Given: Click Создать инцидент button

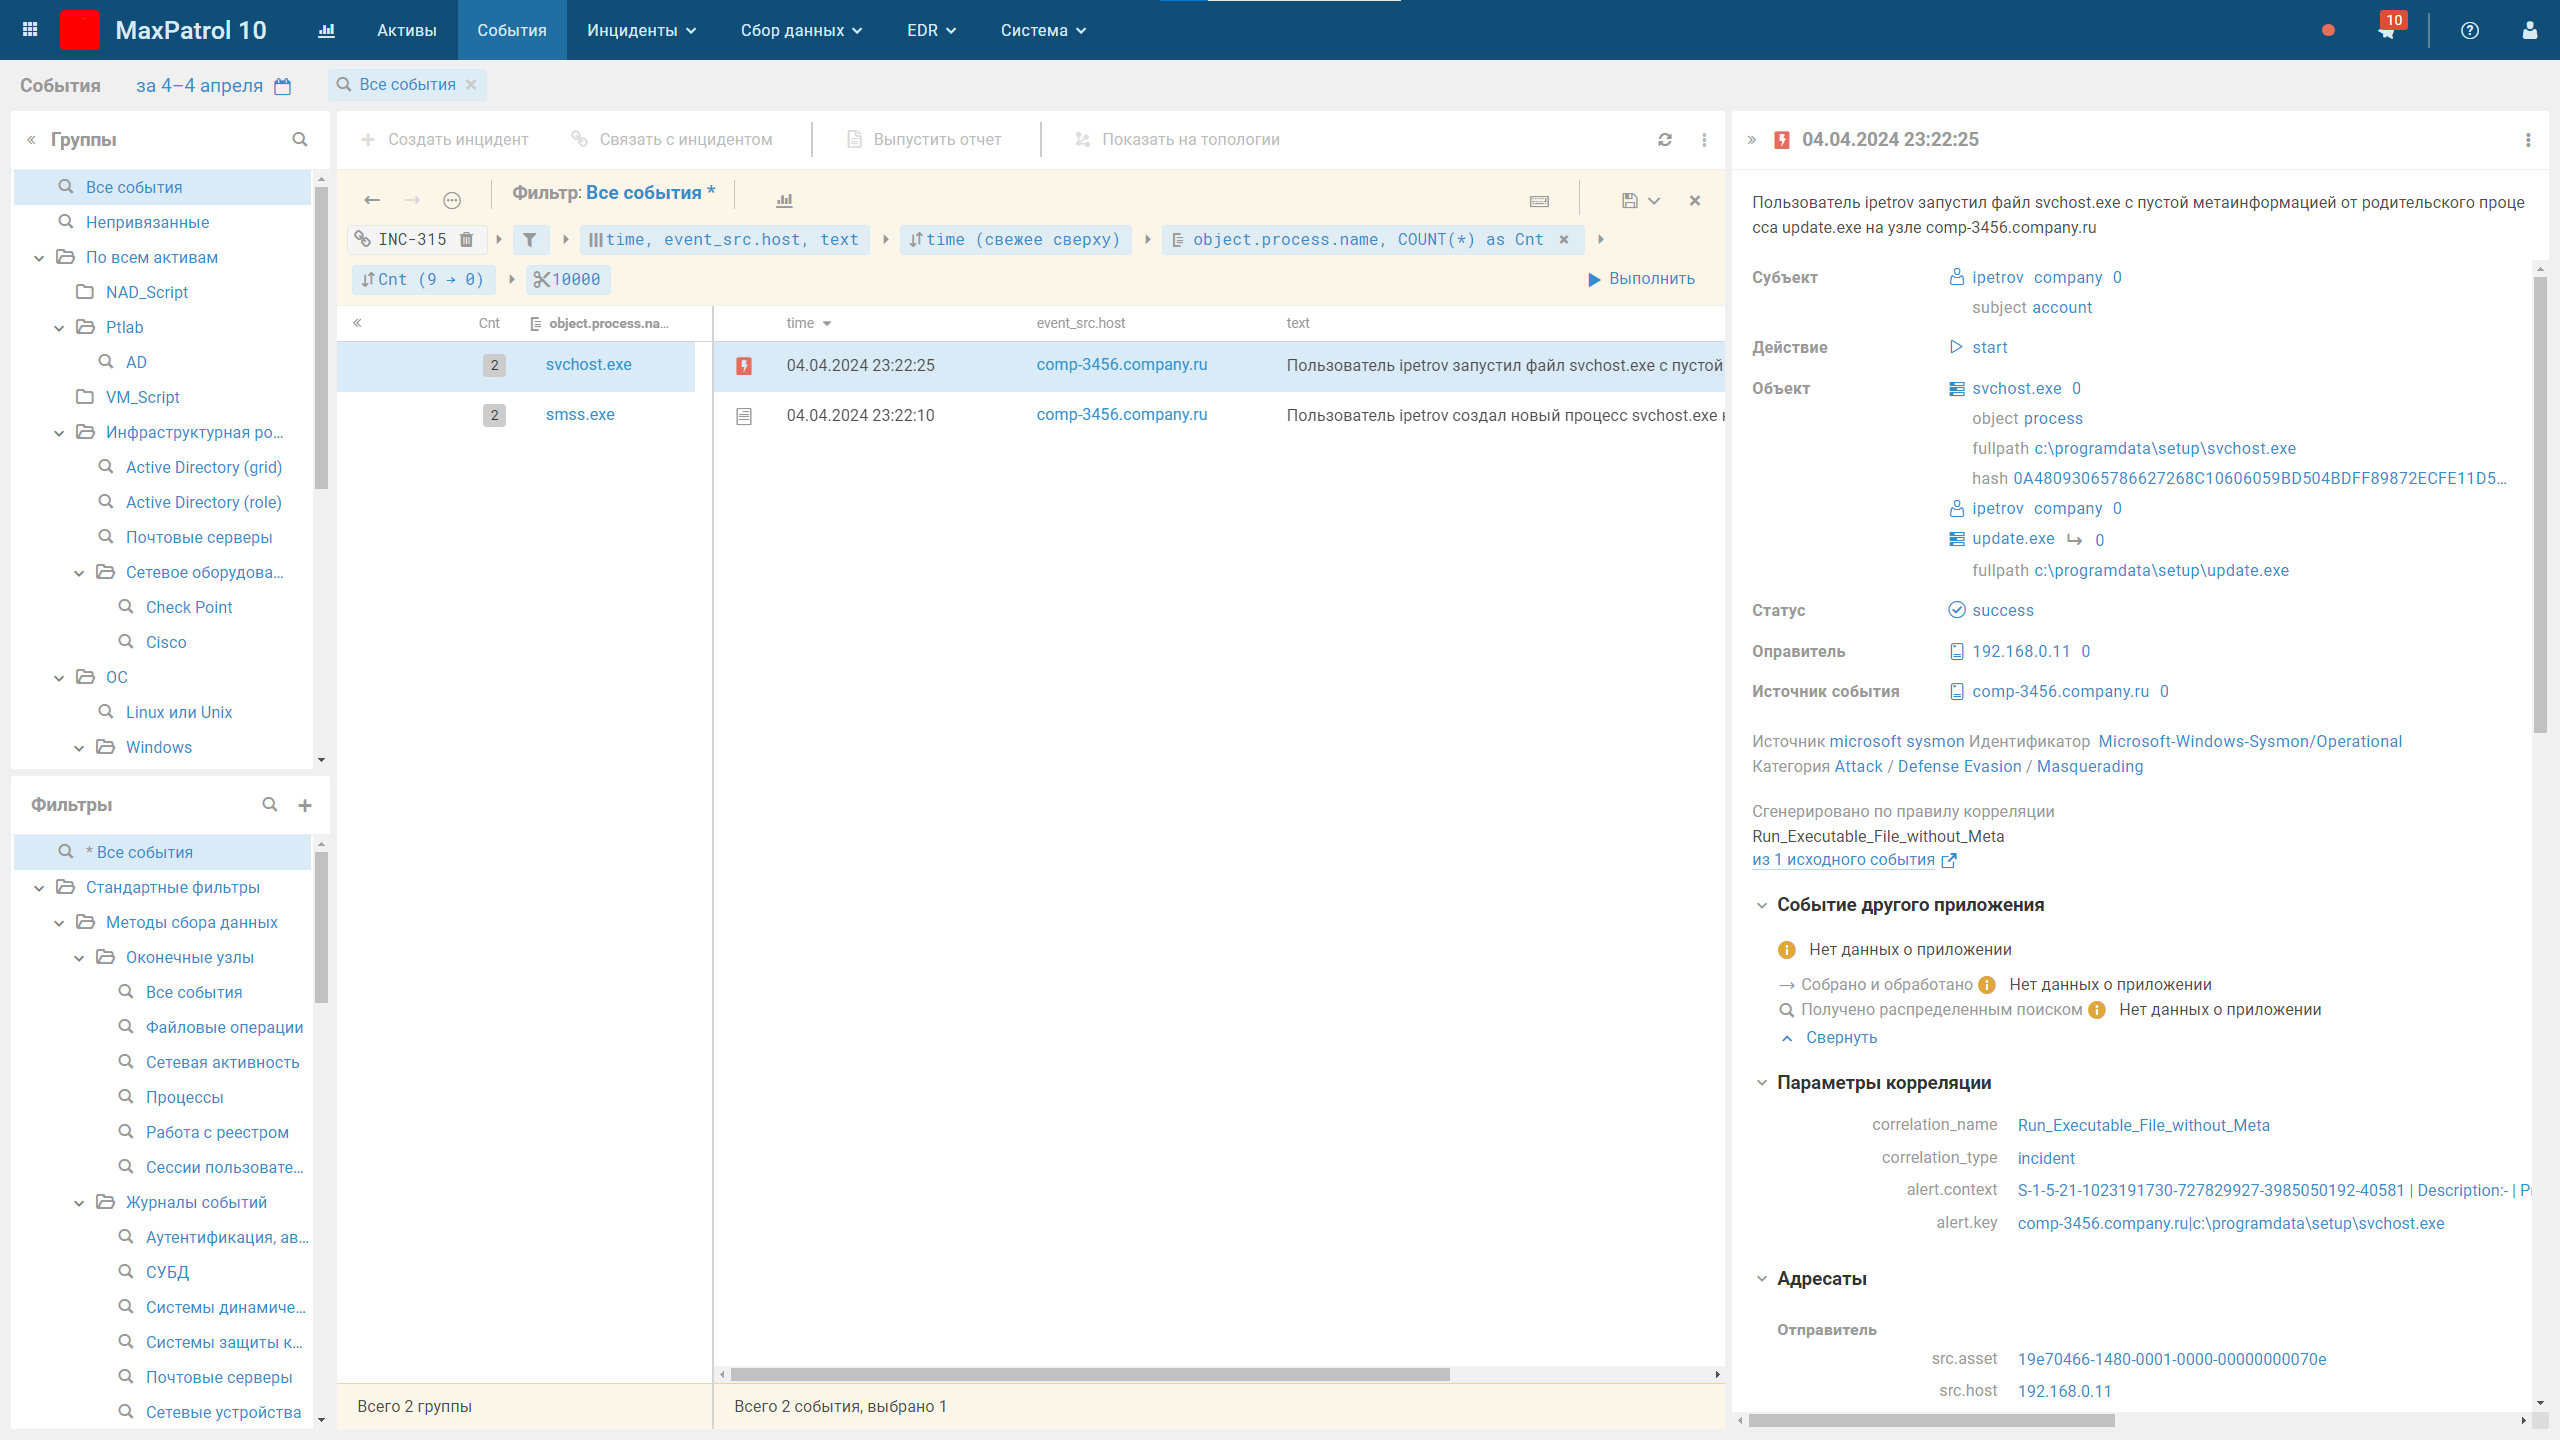Looking at the screenshot, I should point(444,139).
